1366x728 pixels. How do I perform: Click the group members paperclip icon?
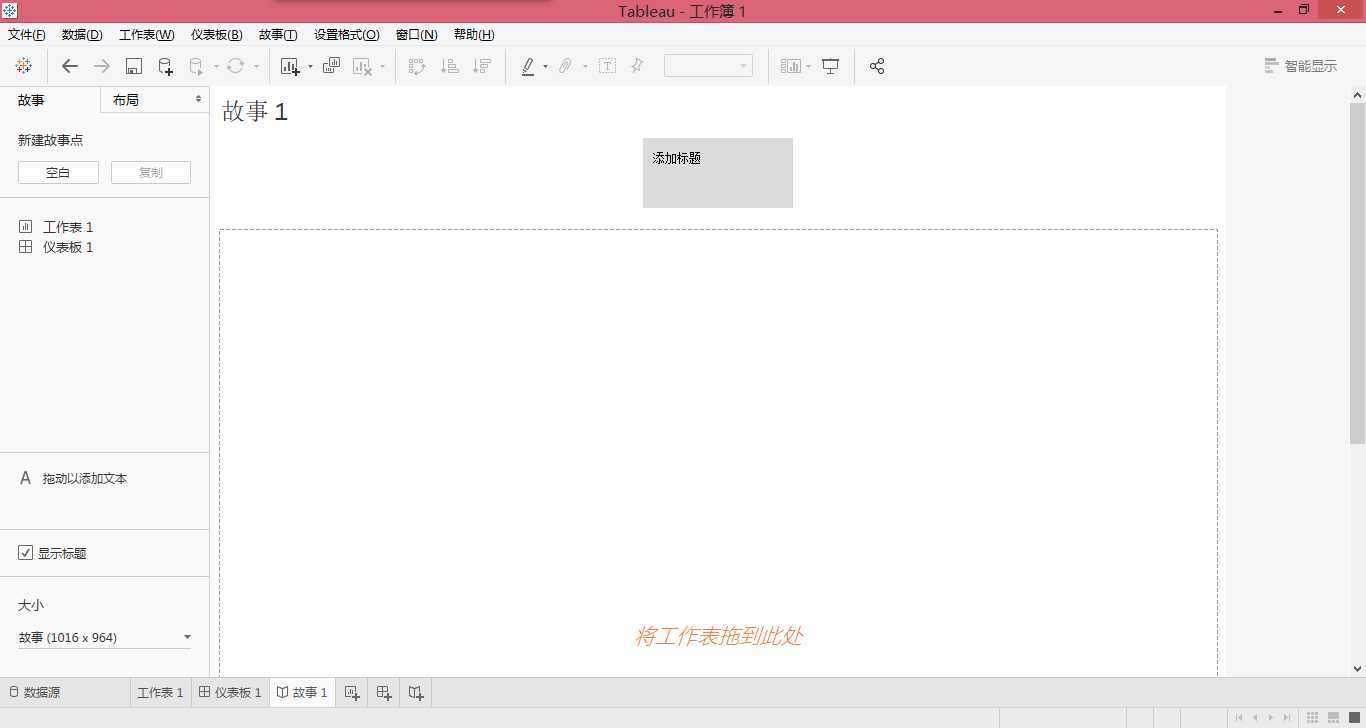coord(565,66)
